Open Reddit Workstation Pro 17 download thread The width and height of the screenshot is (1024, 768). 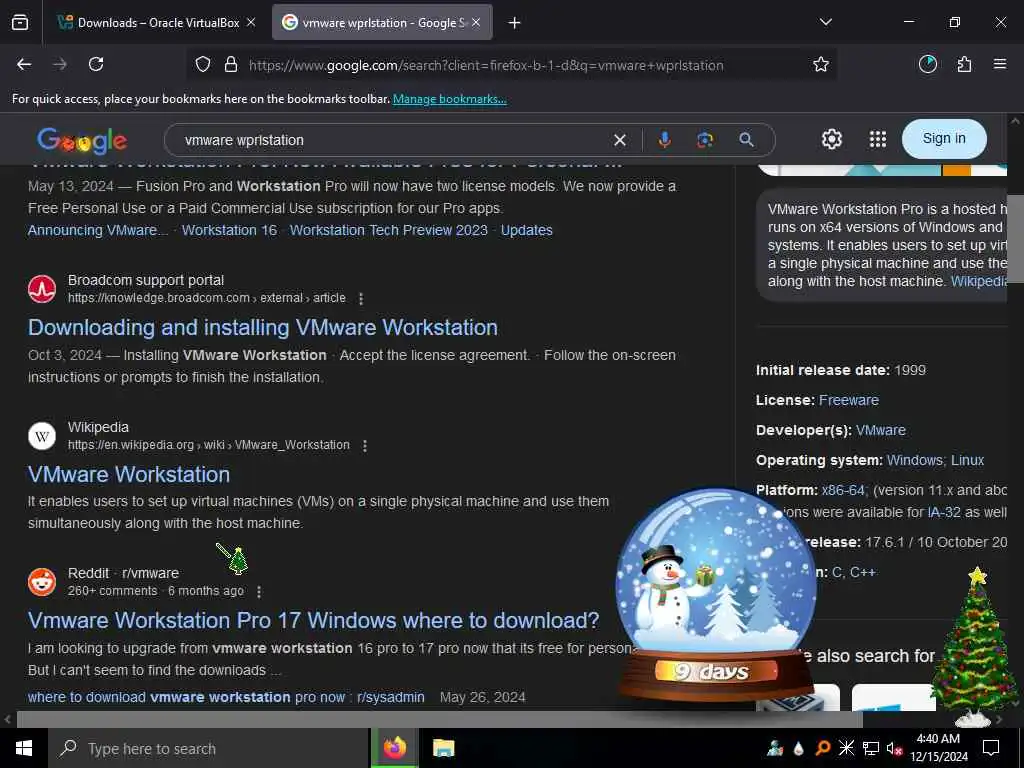point(313,620)
